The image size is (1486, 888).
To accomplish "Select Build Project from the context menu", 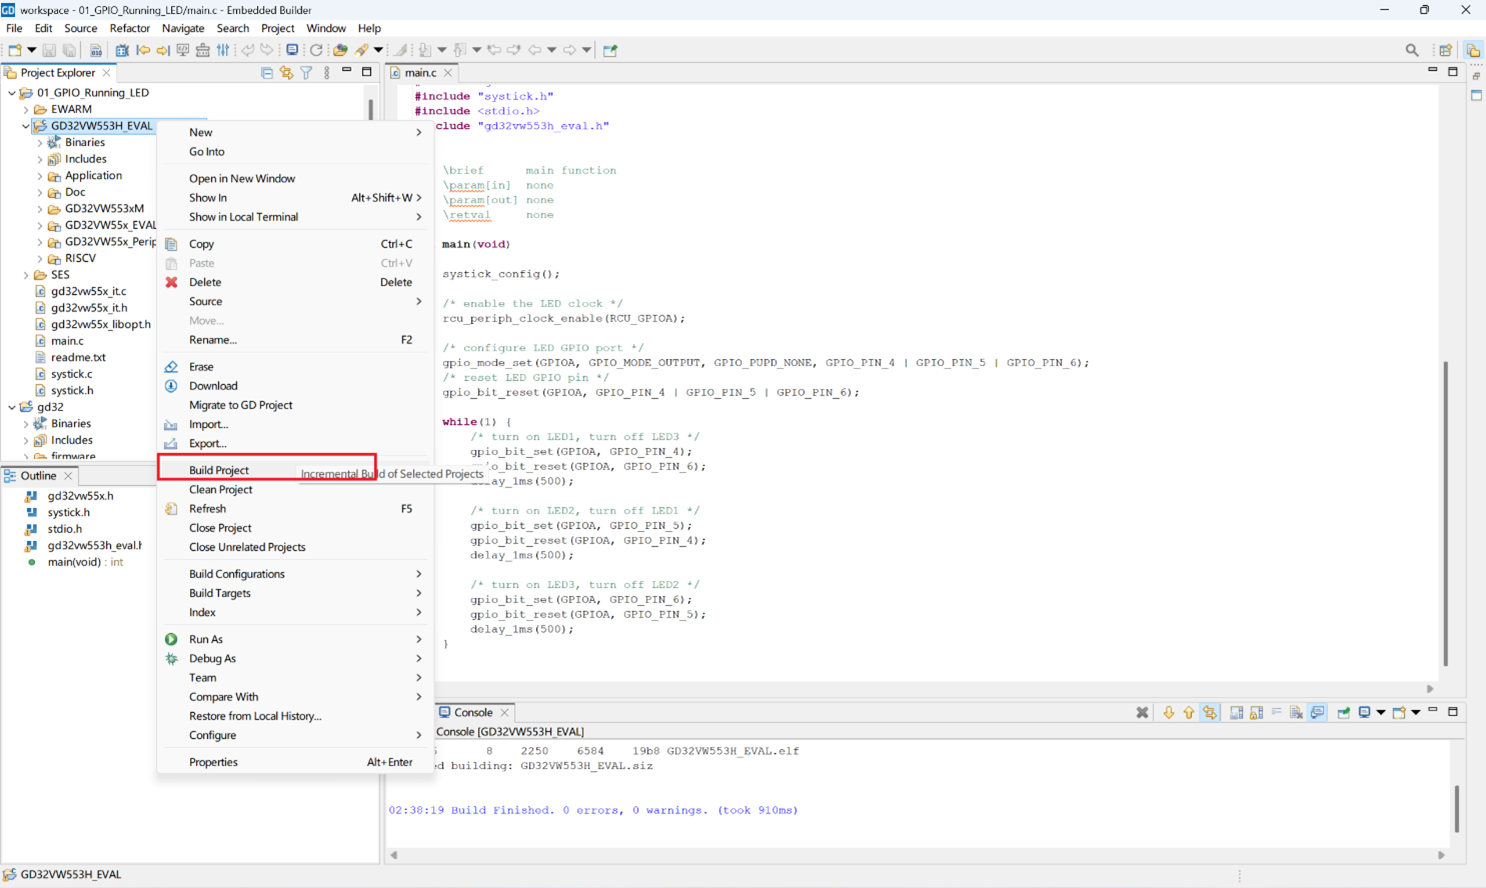I will (x=219, y=470).
